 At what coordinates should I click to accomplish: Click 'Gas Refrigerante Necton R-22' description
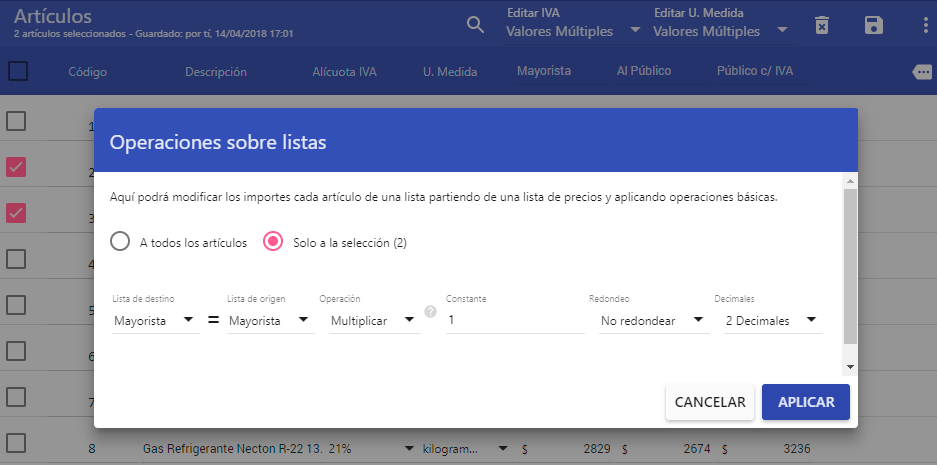[233, 448]
